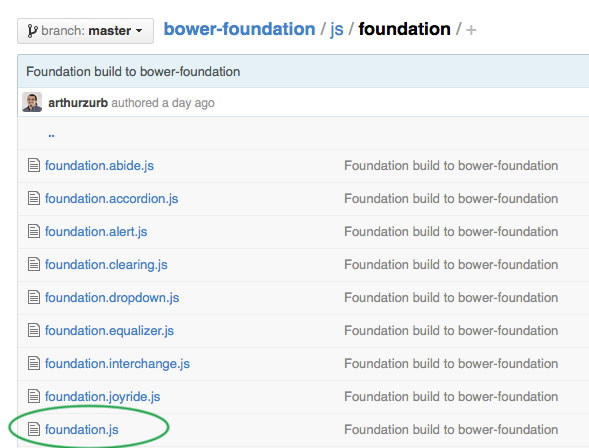Open commit message in foundation.alert.js row
This screenshot has height=448, width=589.
(x=451, y=232)
